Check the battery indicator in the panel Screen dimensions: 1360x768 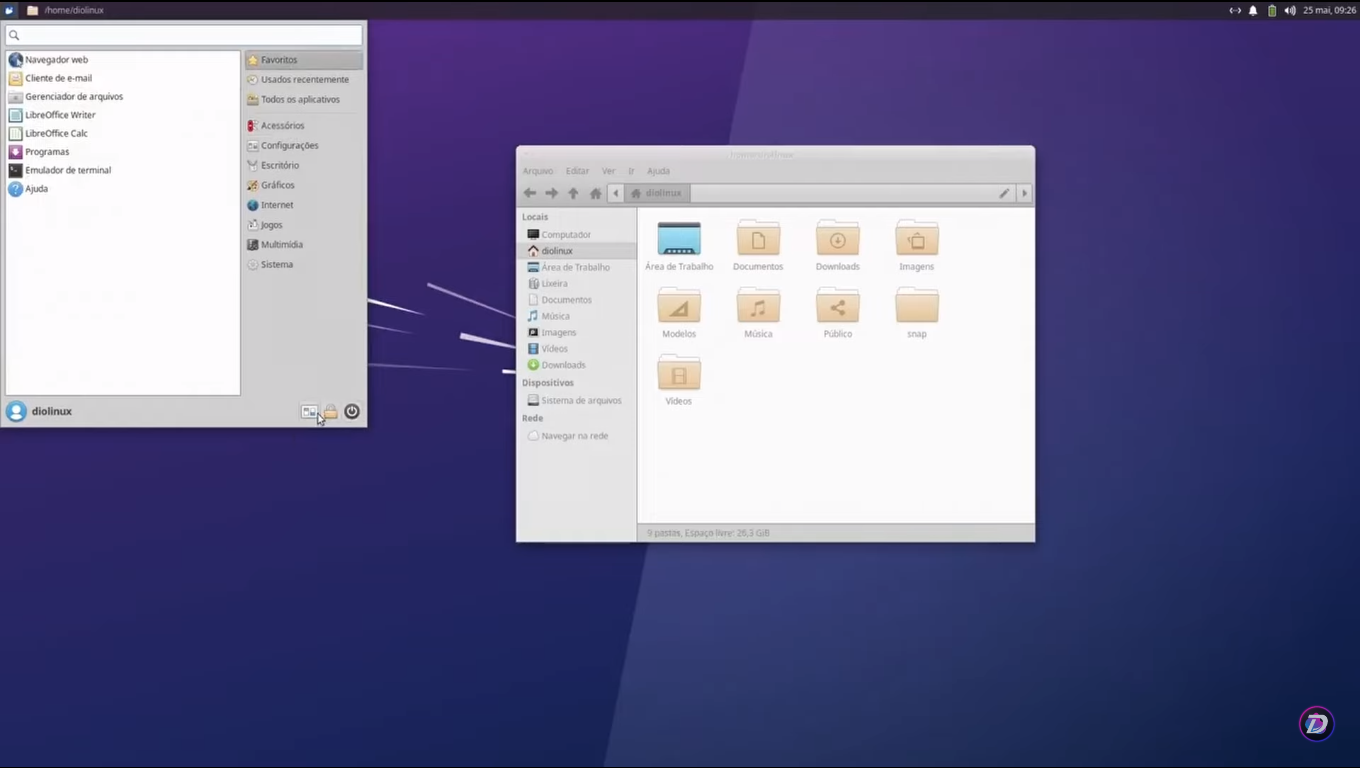click(1270, 9)
